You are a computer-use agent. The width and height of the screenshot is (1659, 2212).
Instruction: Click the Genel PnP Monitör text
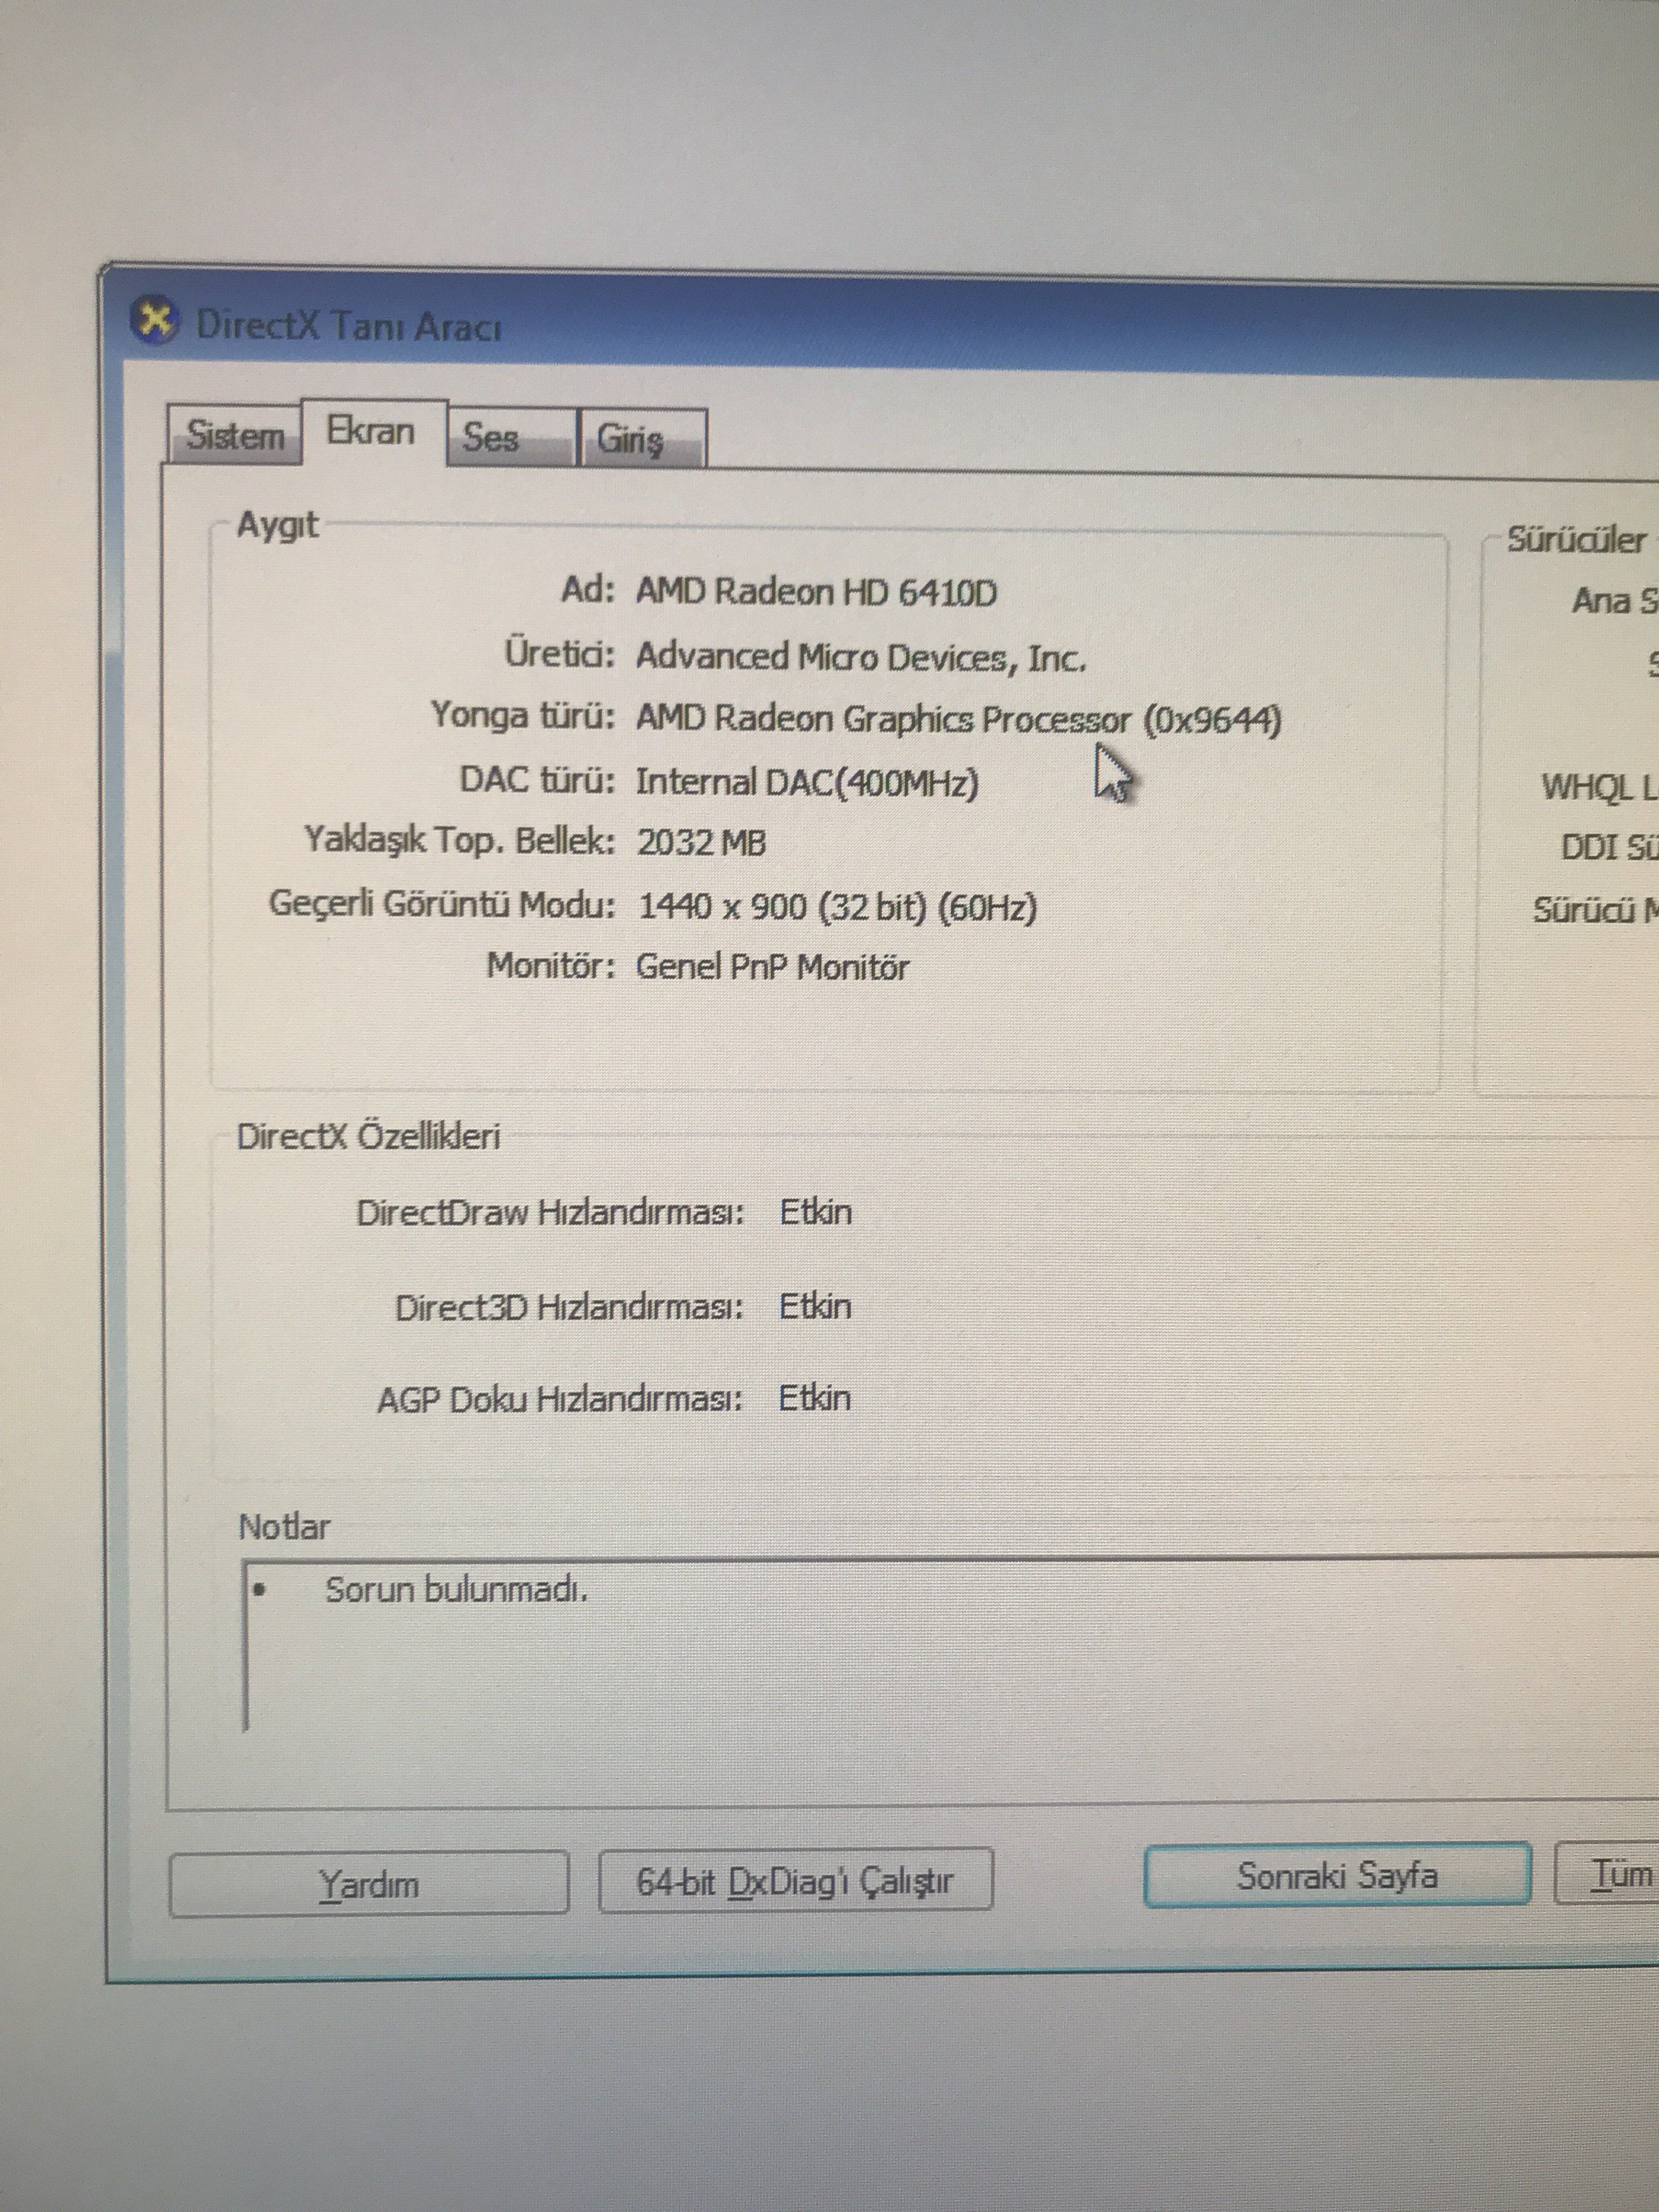[x=772, y=967]
